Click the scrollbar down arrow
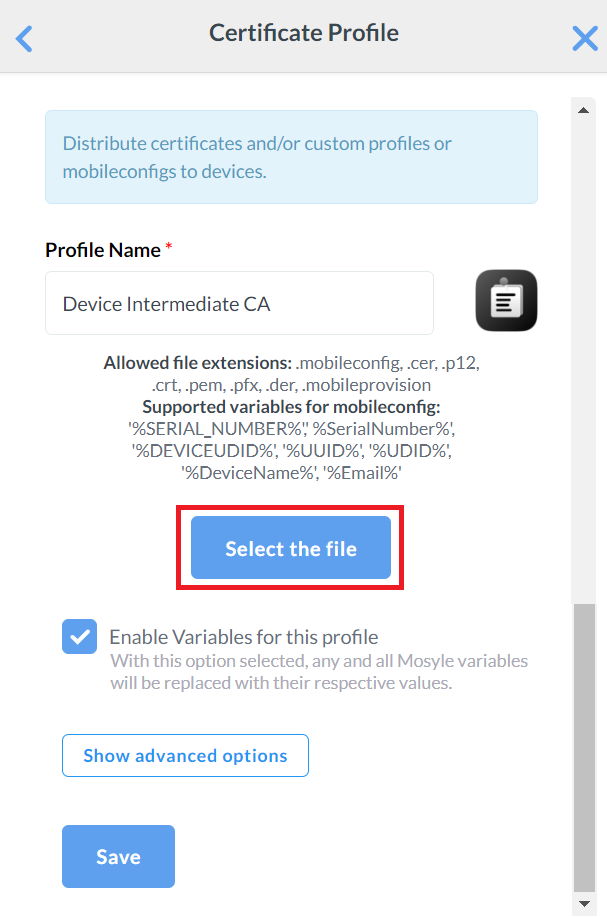 (584, 902)
